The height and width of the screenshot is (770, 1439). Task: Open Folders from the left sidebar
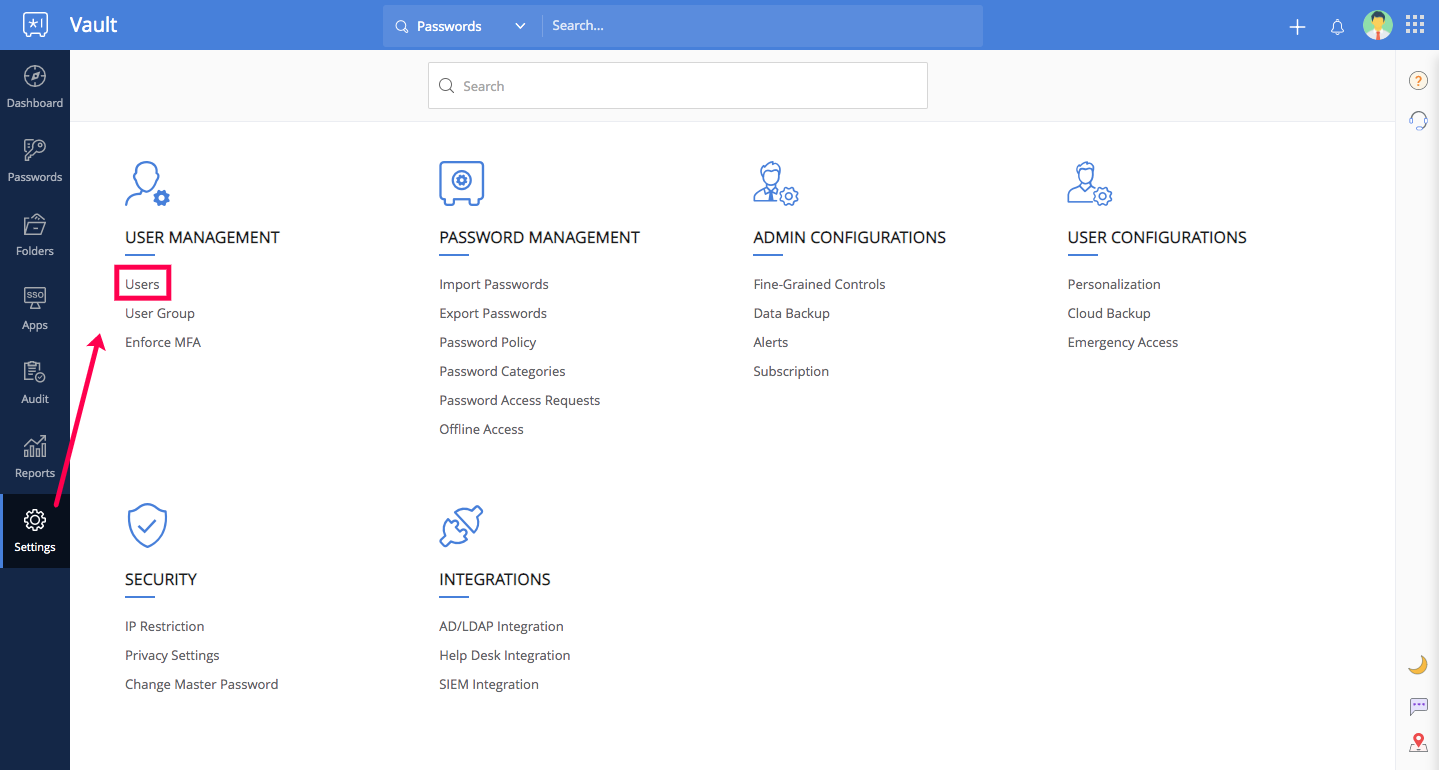35,236
